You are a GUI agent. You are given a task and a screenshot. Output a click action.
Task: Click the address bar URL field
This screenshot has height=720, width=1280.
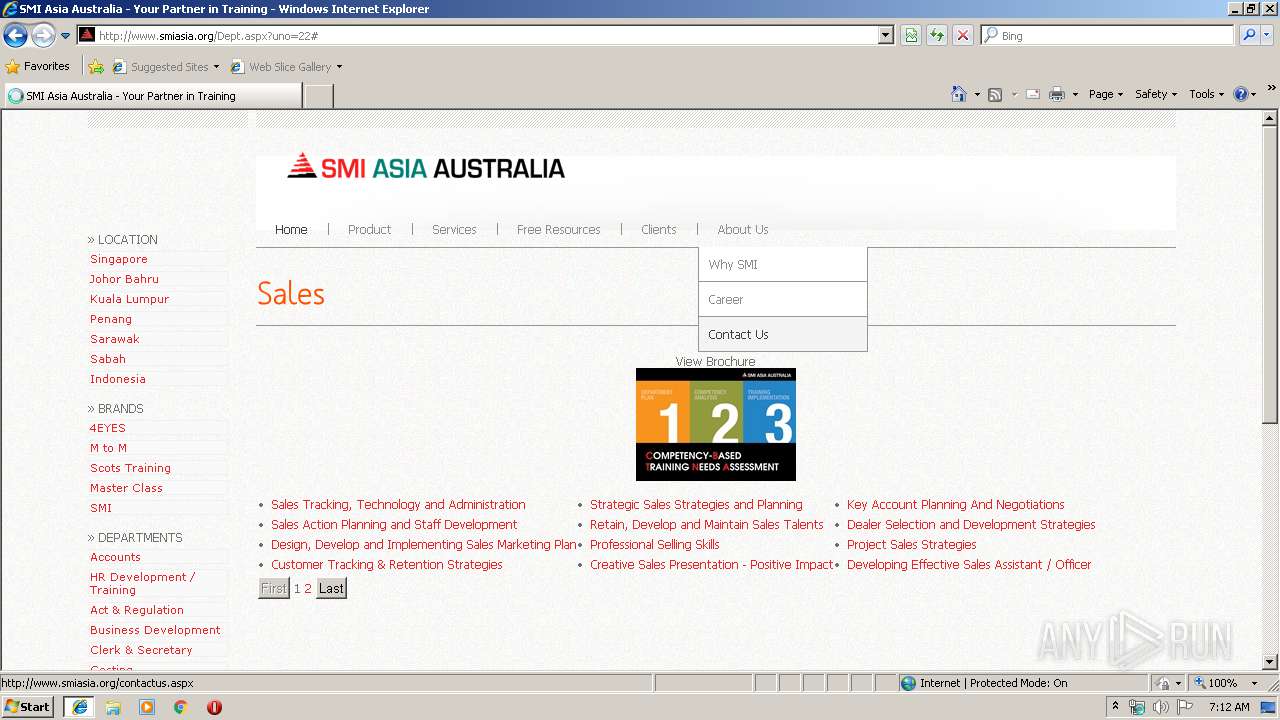coord(485,35)
